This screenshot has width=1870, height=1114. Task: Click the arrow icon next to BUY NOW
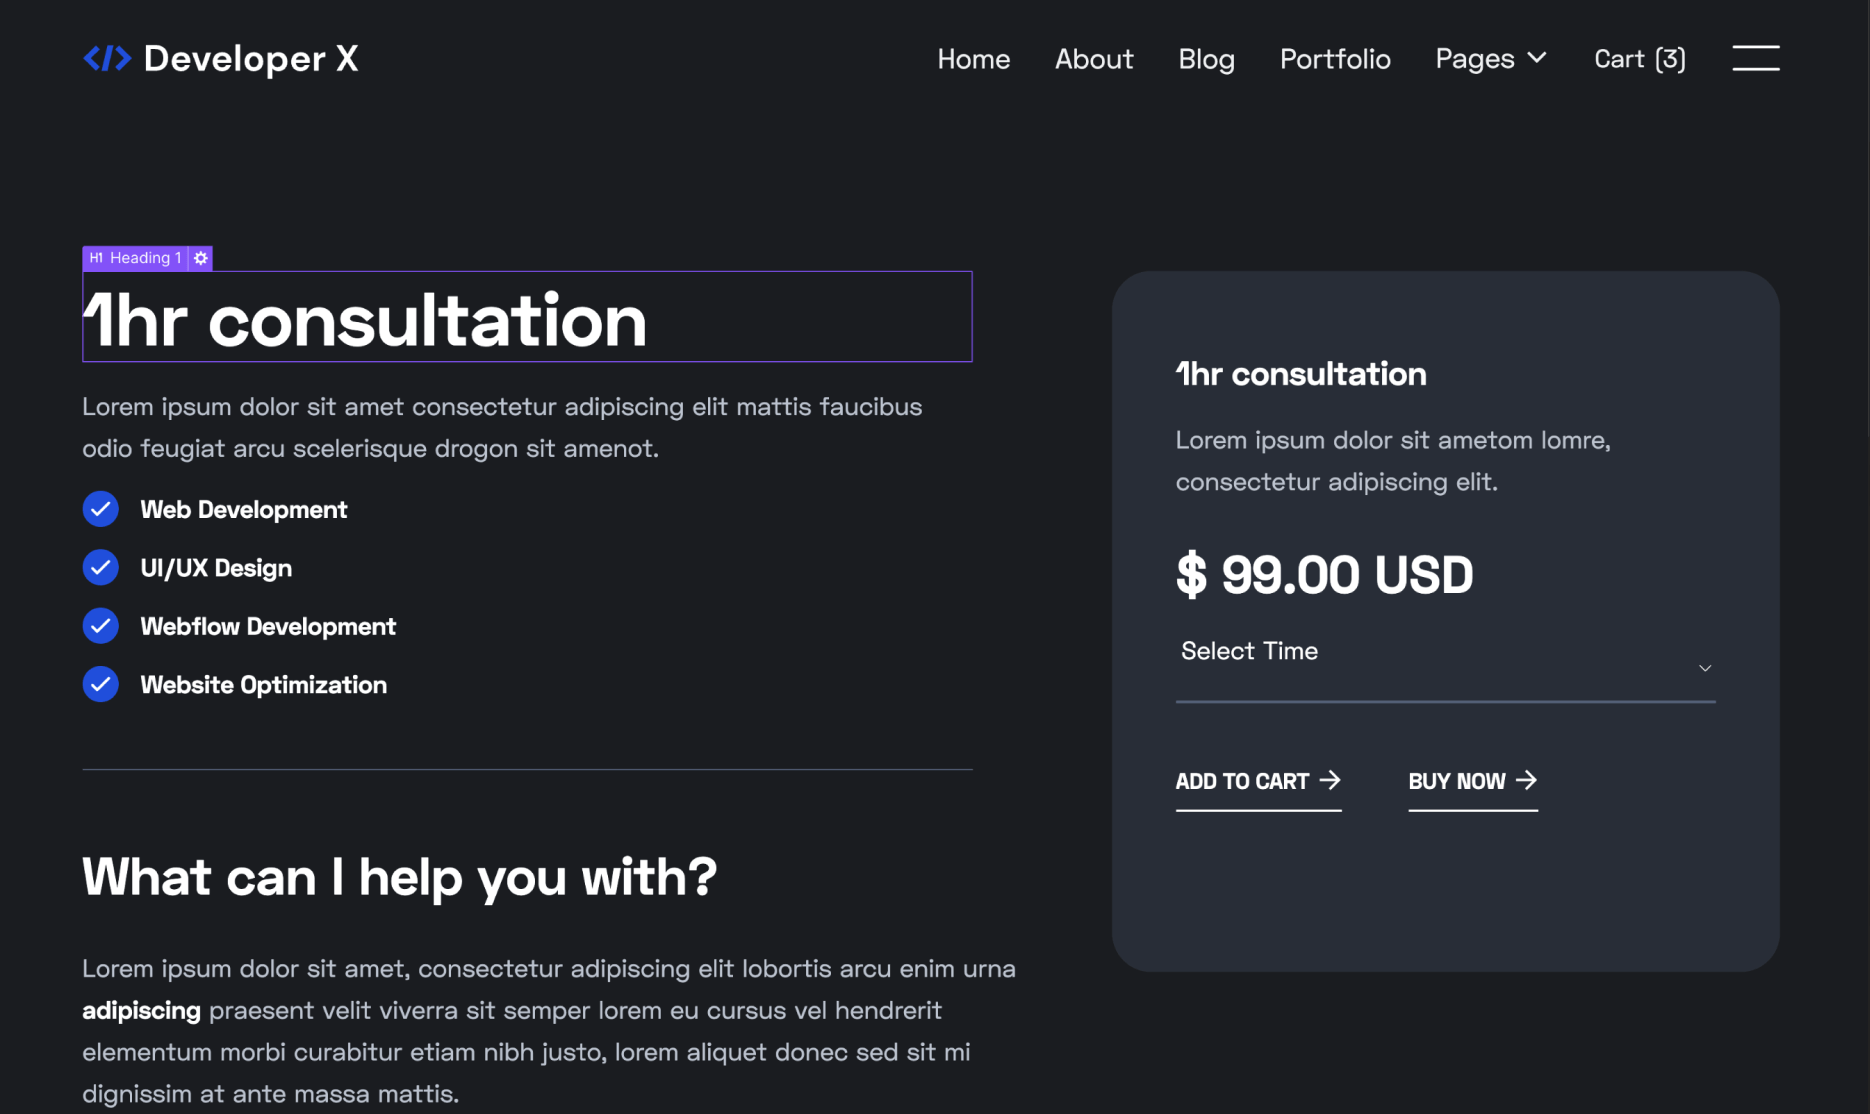(1525, 780)
